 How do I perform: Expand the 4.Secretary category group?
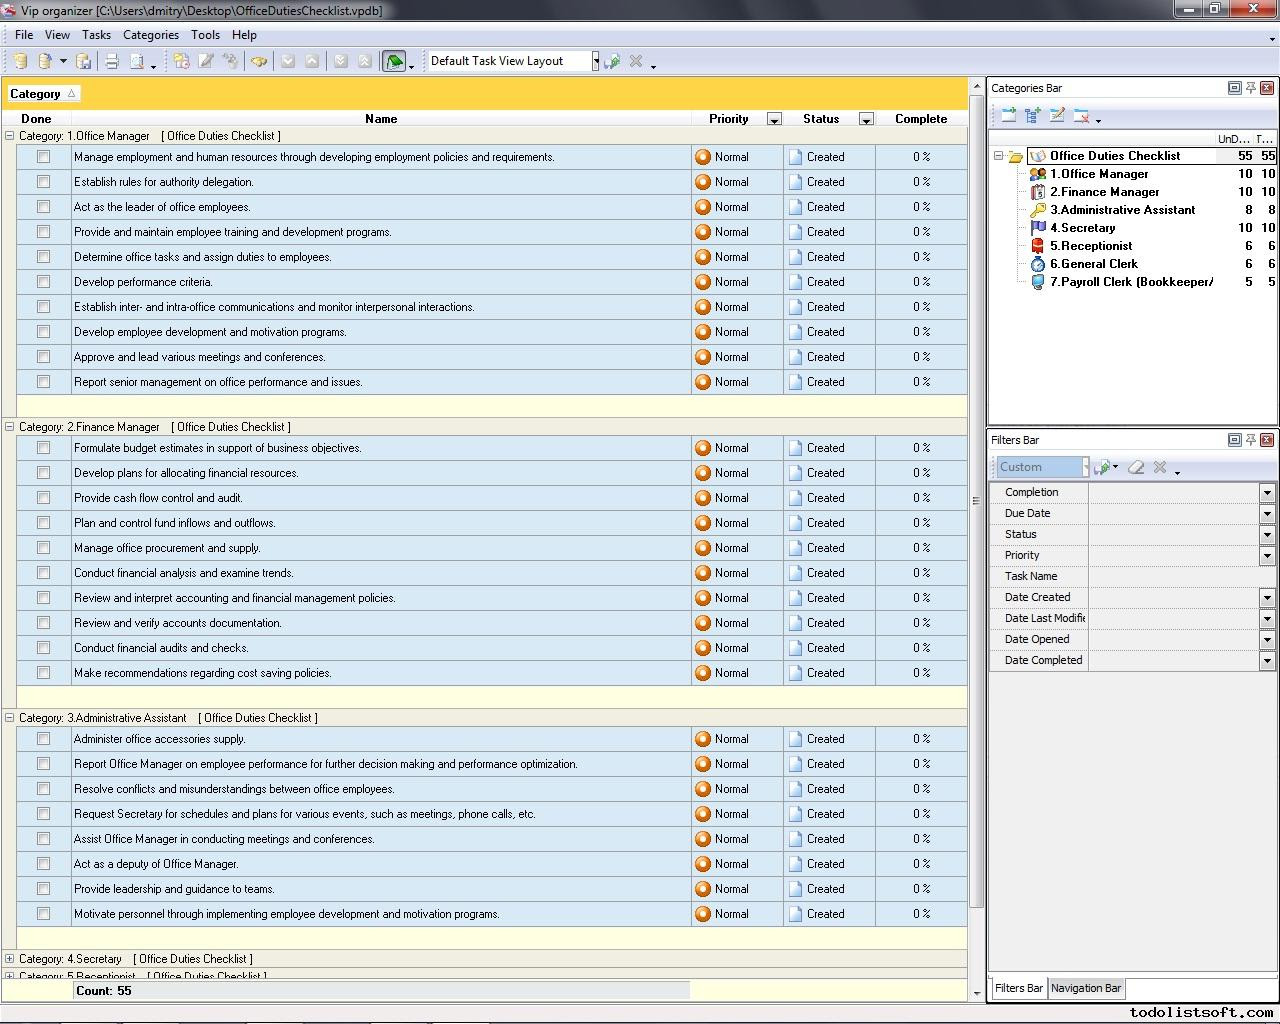tap(10, 959)
